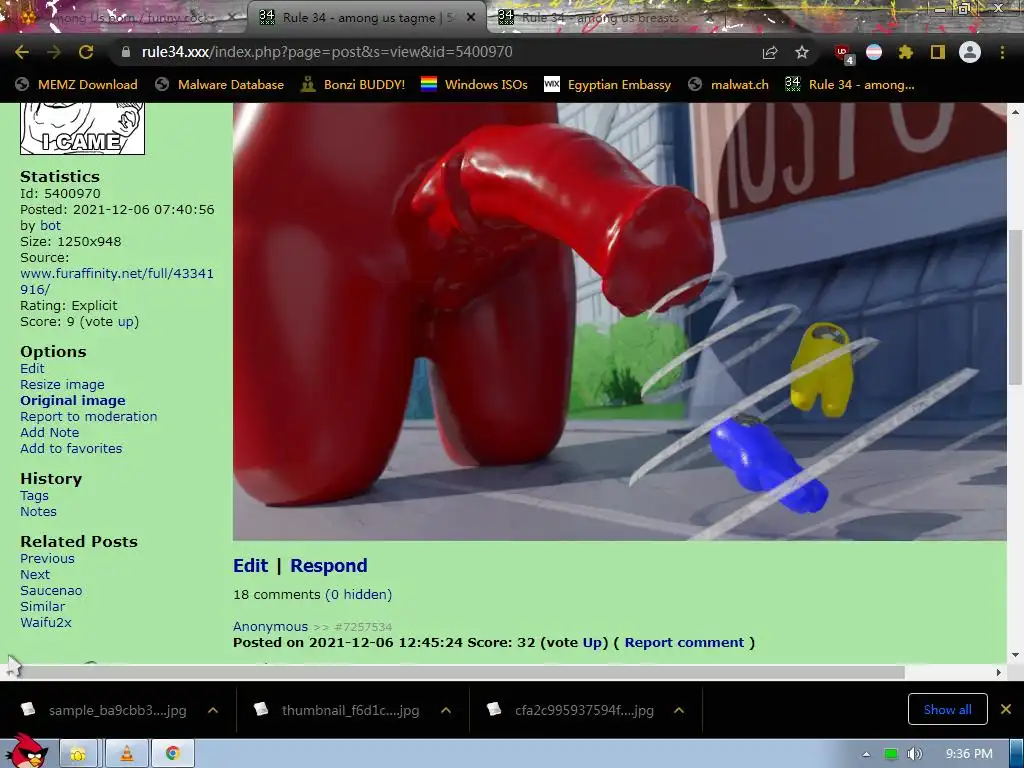The image size is (1024, 768).
Task: Vote up the post score
Action: tap(127, 321)
